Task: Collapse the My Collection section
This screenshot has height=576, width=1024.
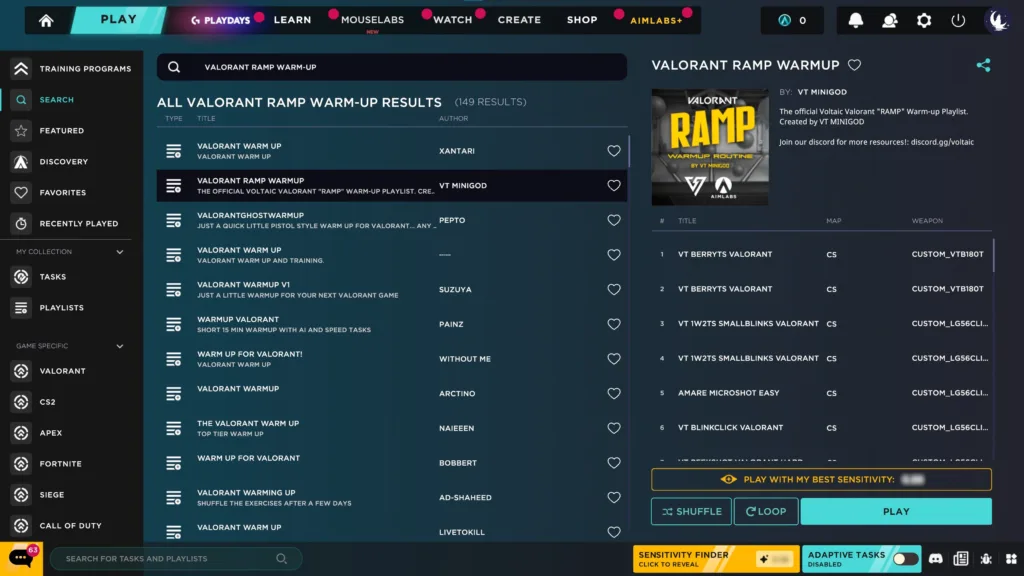Action: 120,252
